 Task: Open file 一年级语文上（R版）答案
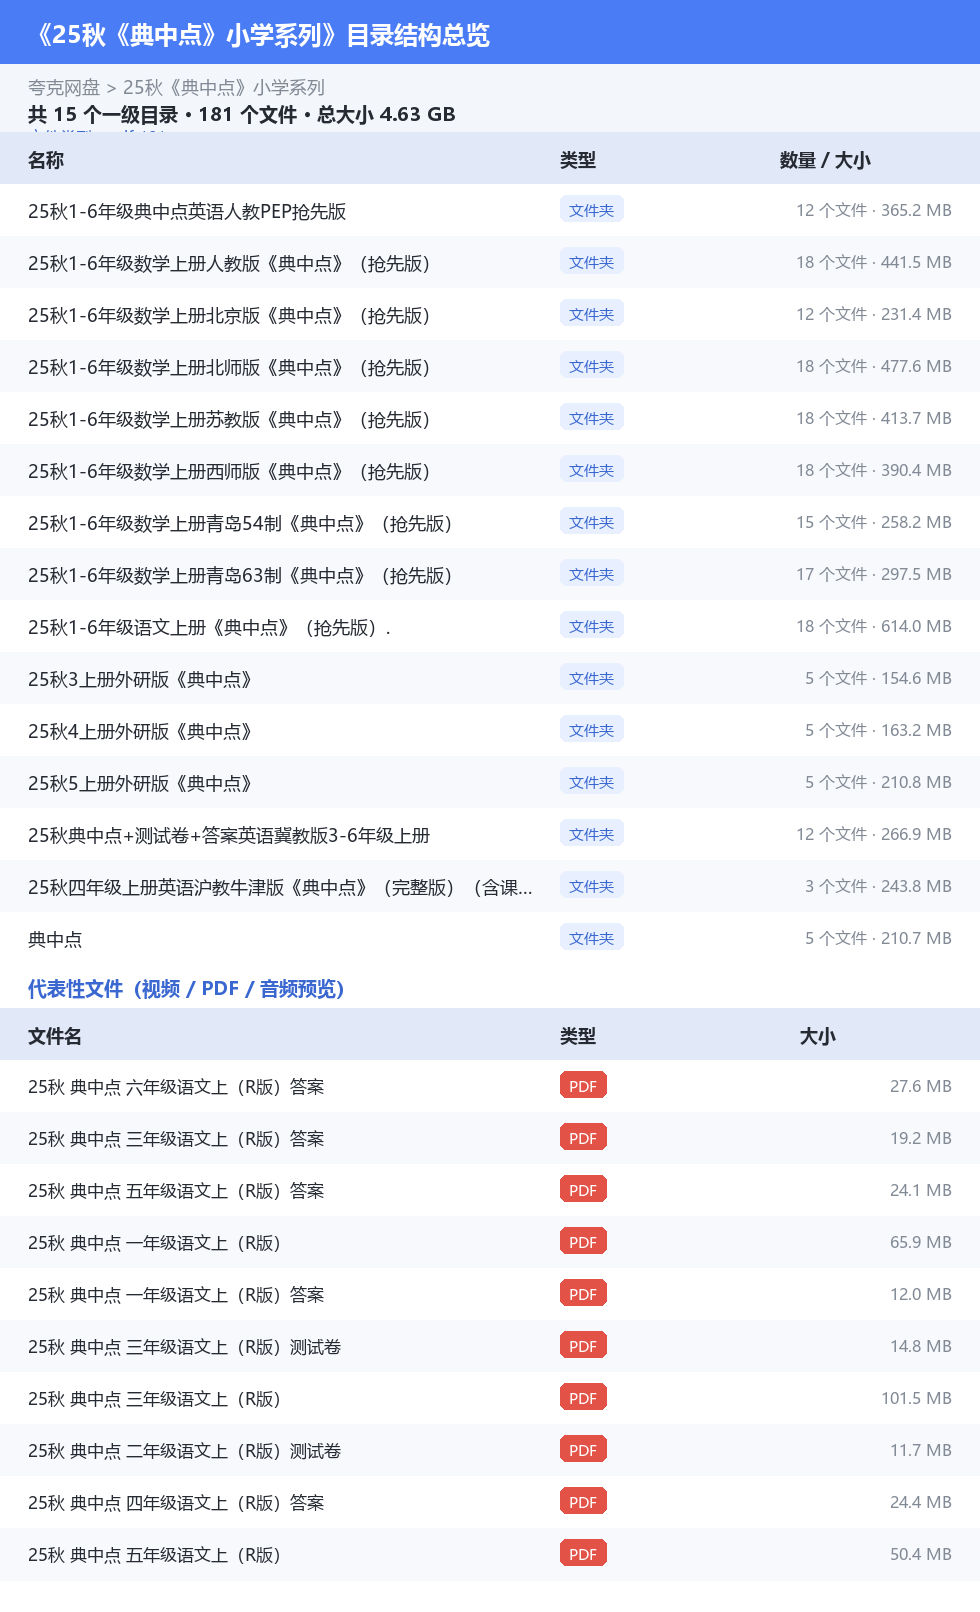coord(176,1295)
